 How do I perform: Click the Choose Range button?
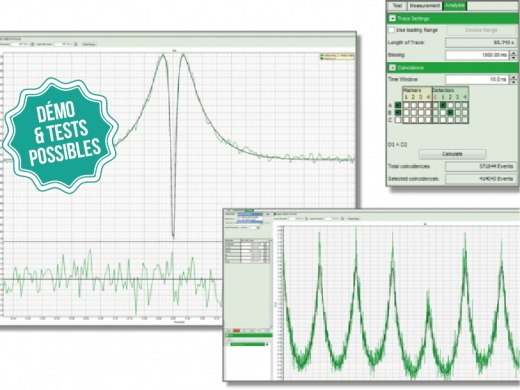(x=481, y=30)
